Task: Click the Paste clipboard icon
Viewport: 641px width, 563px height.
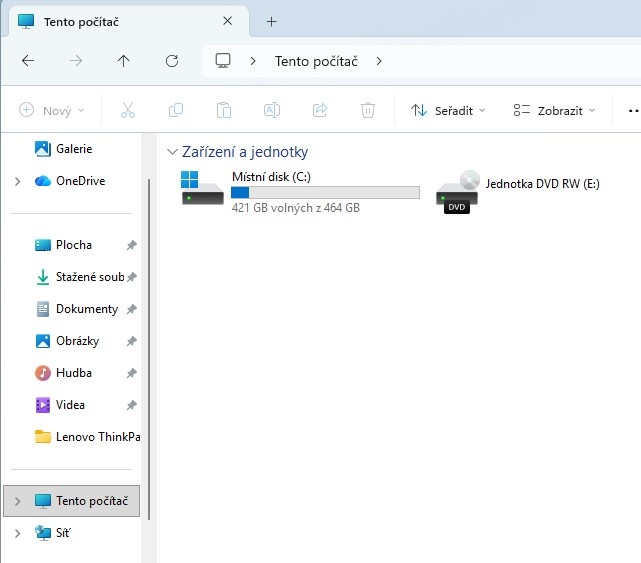Action: (224, 110)
